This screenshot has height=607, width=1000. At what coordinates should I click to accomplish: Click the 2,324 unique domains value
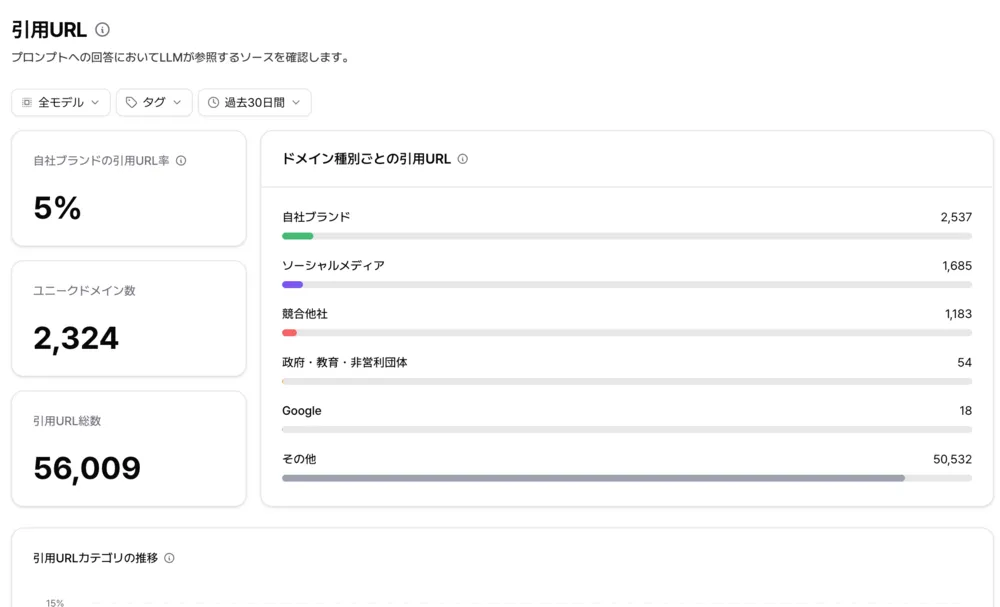(x=76, y=338)
